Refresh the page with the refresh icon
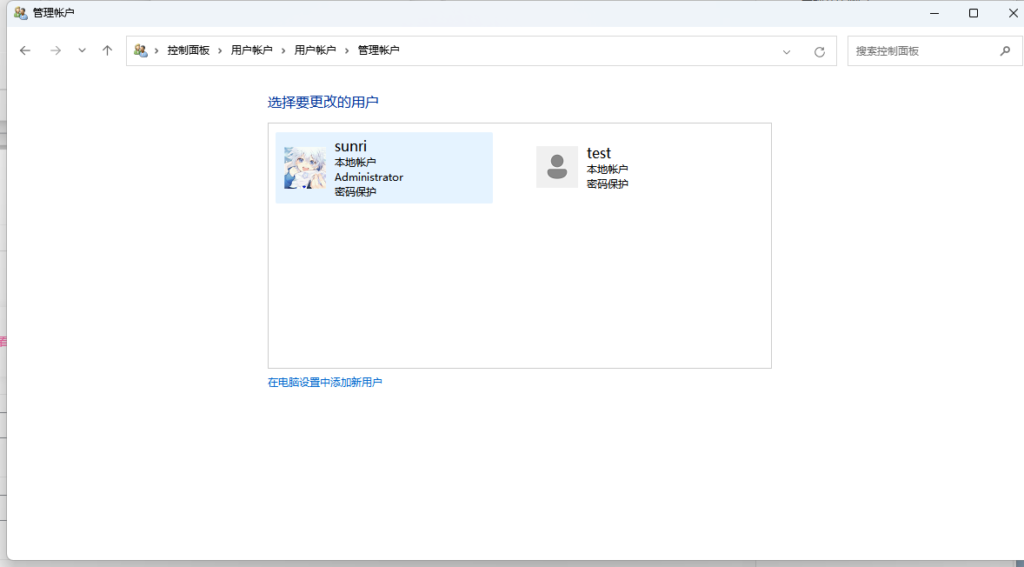This screenshot has width=1024, height=567. click(819, 52)
